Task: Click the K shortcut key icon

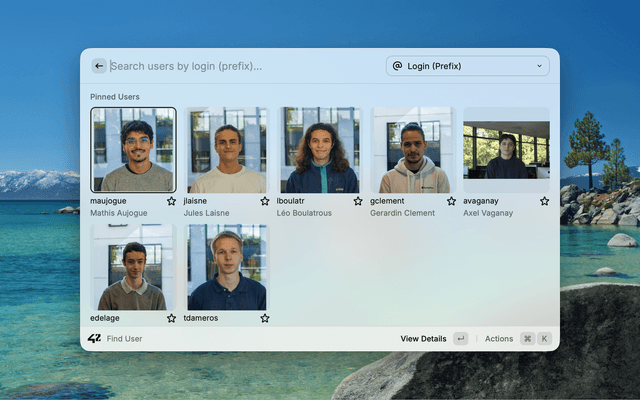Action: 545,339
